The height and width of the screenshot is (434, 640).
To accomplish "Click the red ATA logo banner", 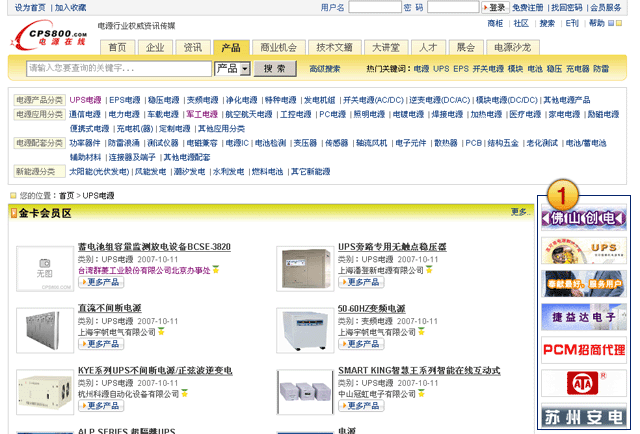I will click(585, 382).
